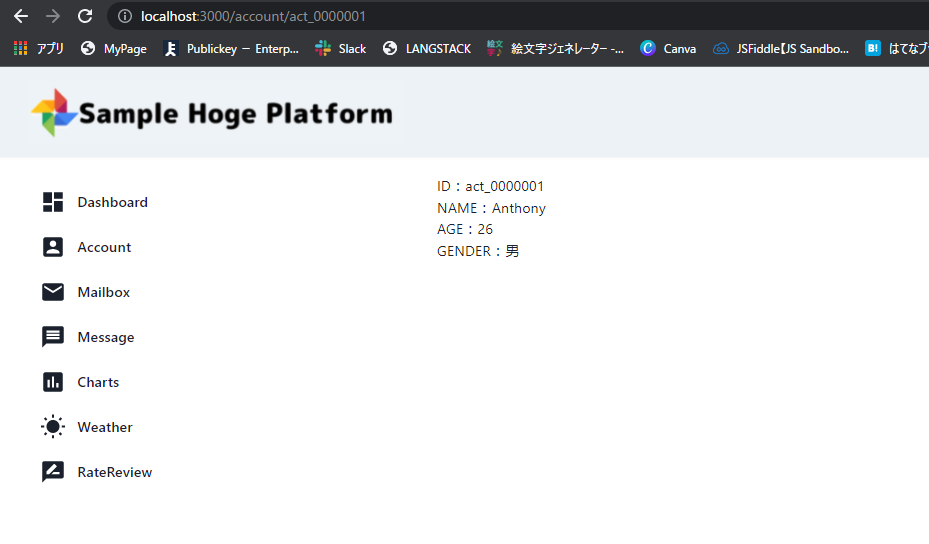
Task: Click the browser back arrow
Action: pos(21,16)
